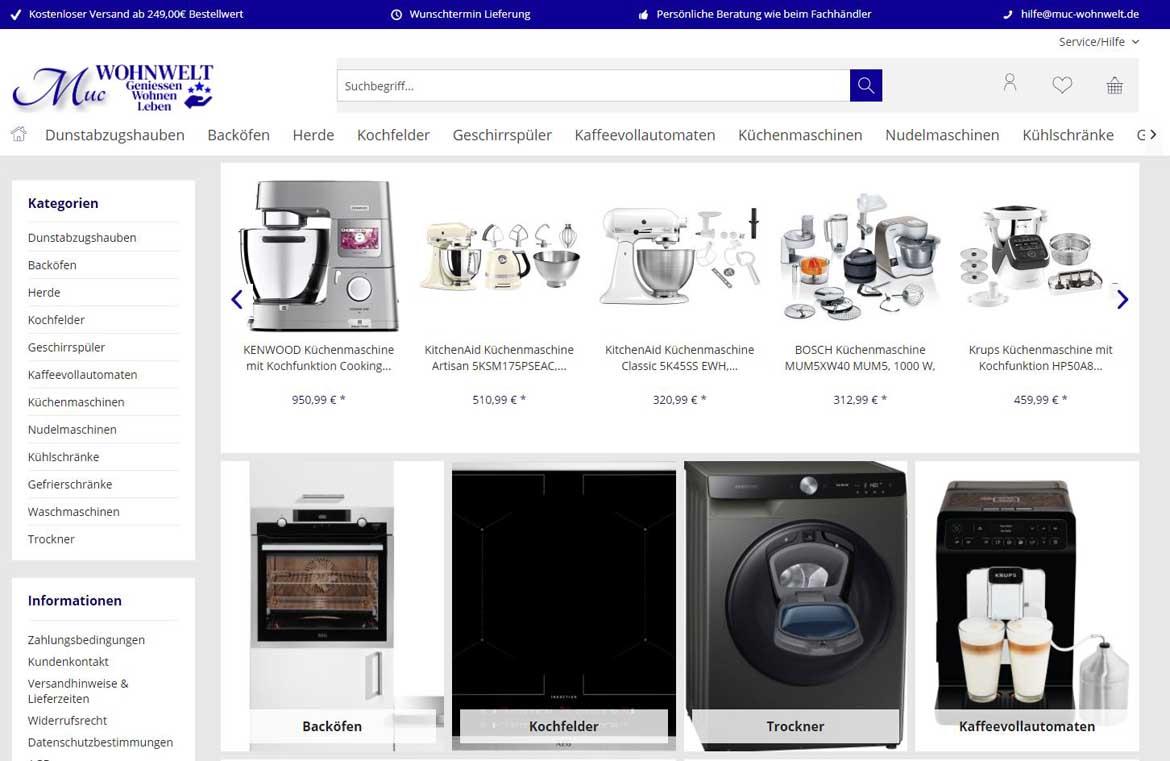1170x761 pixels.
Task: View BOSCH MUM5XW40 product image
Action: click(860, 256)
